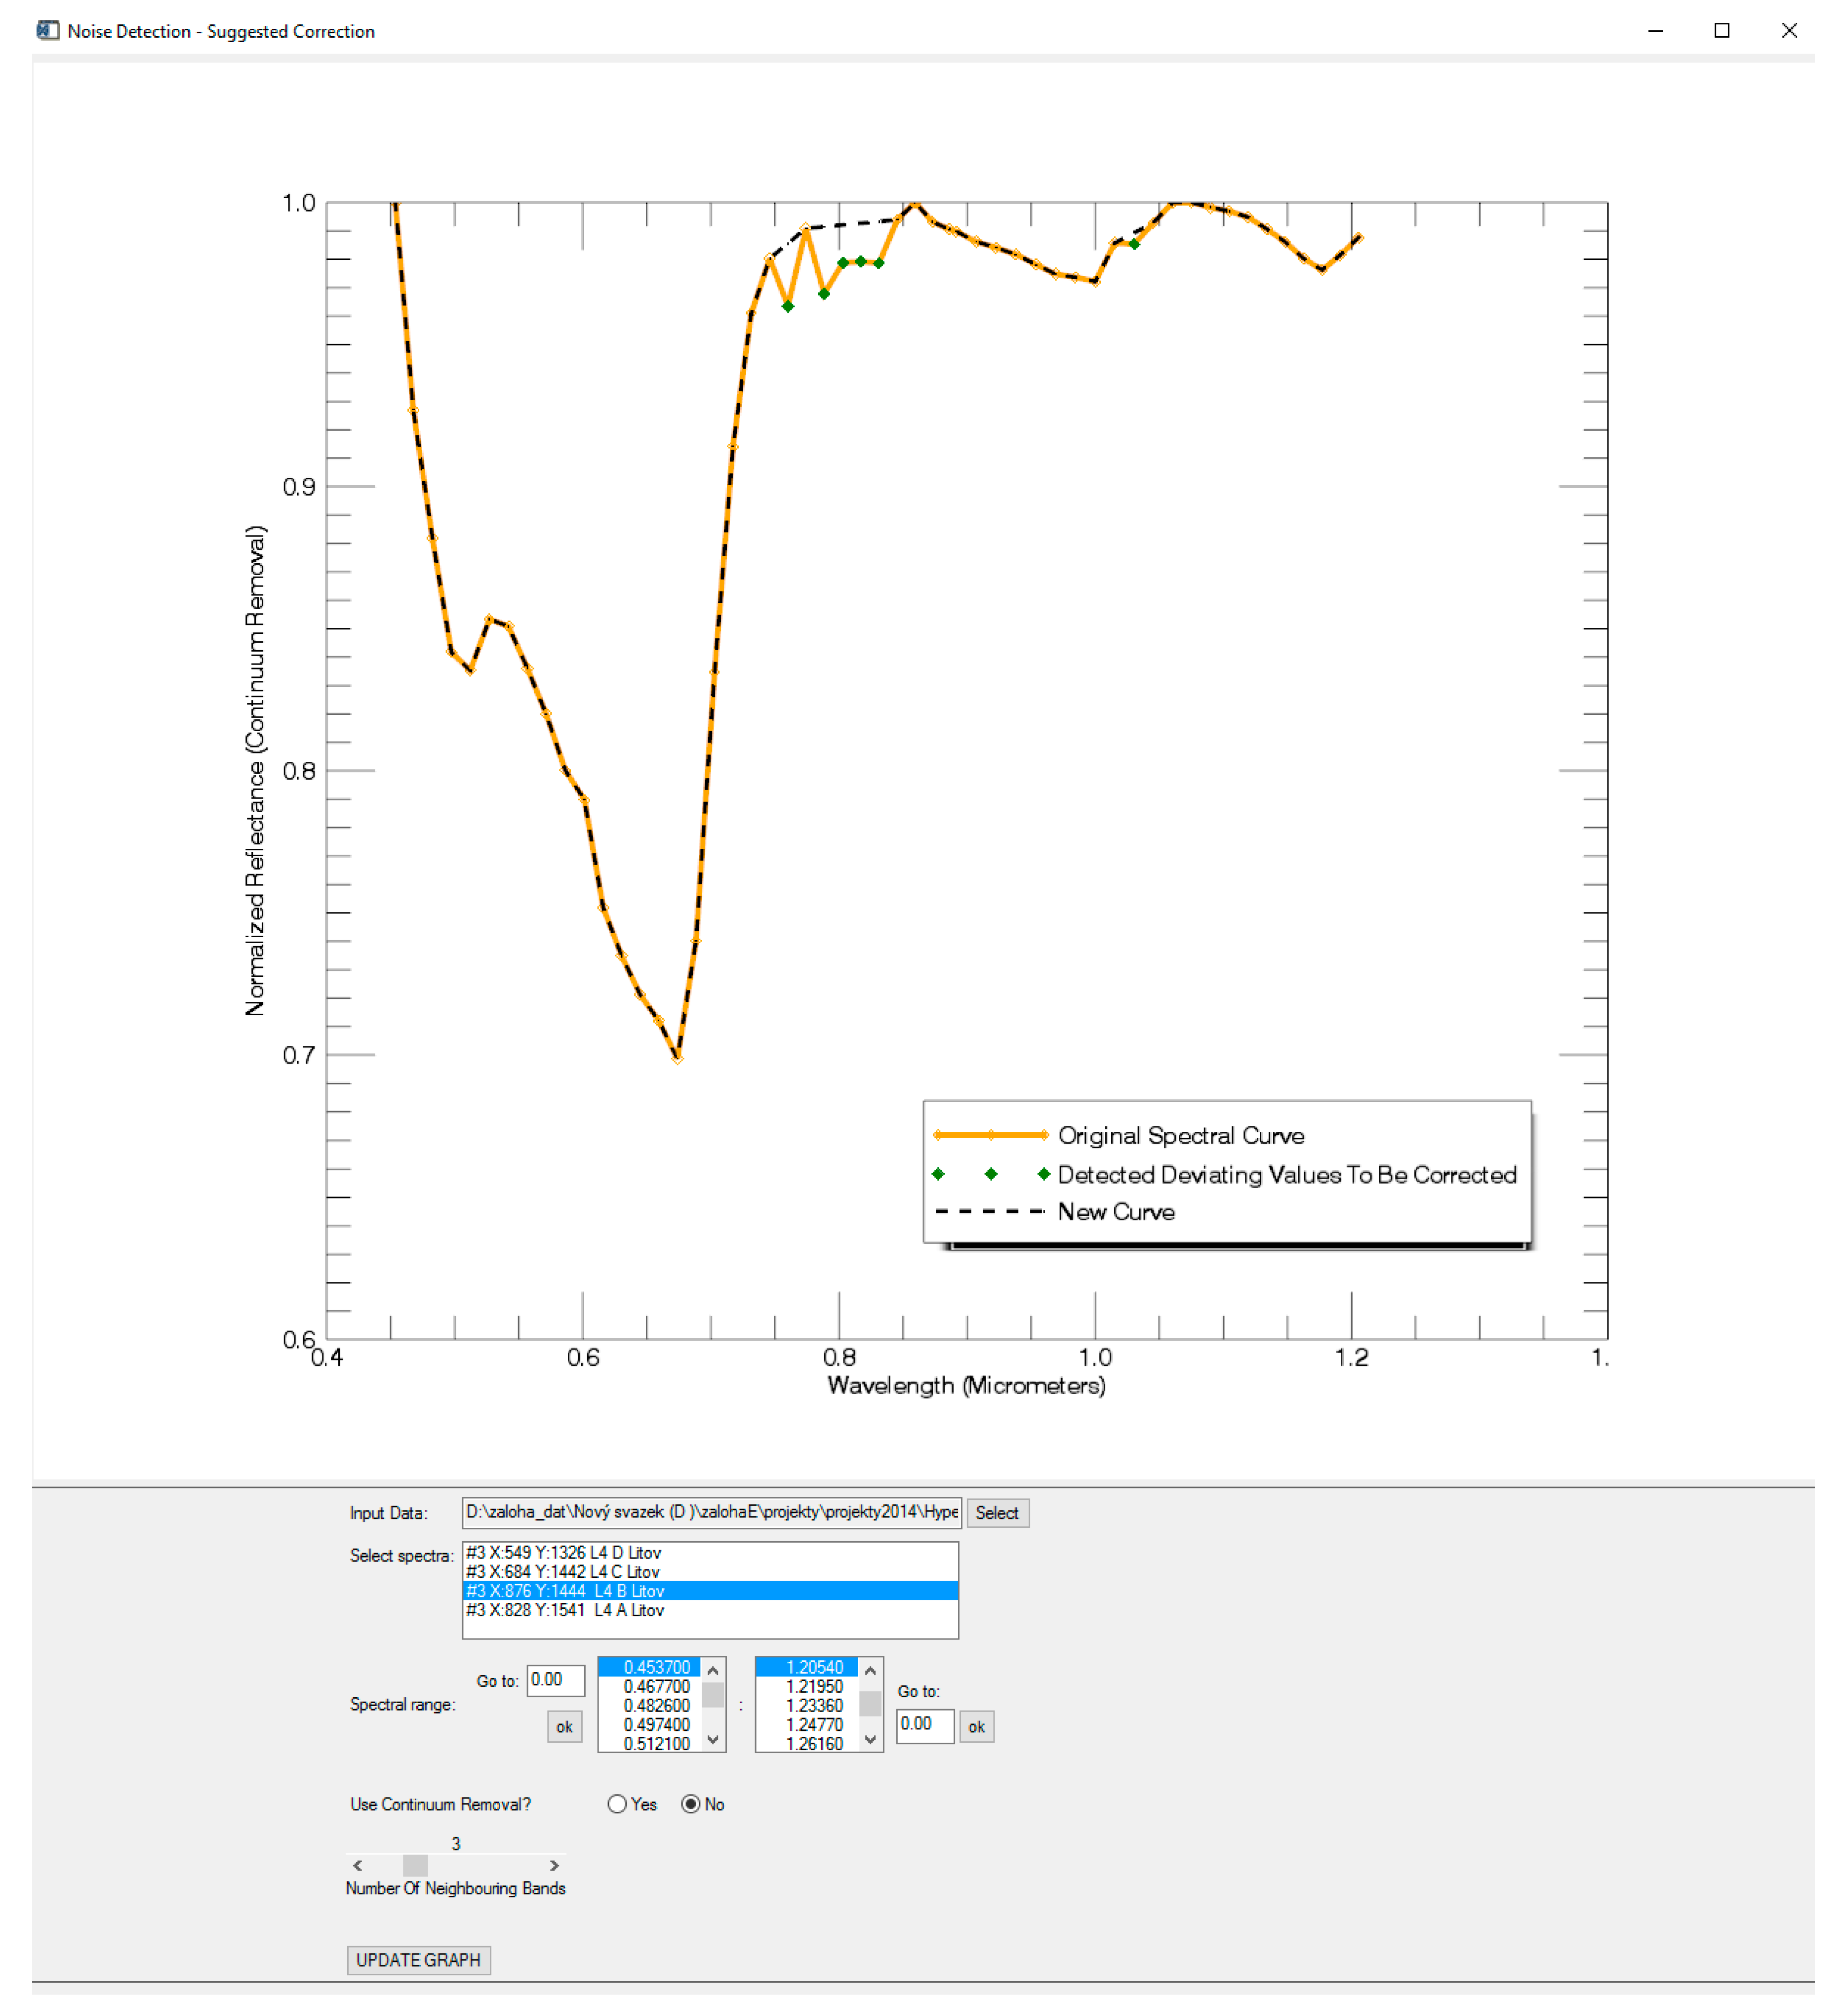Choose start wavelength 0.512100
Screen dimensions: 1840x2016
650,1743
